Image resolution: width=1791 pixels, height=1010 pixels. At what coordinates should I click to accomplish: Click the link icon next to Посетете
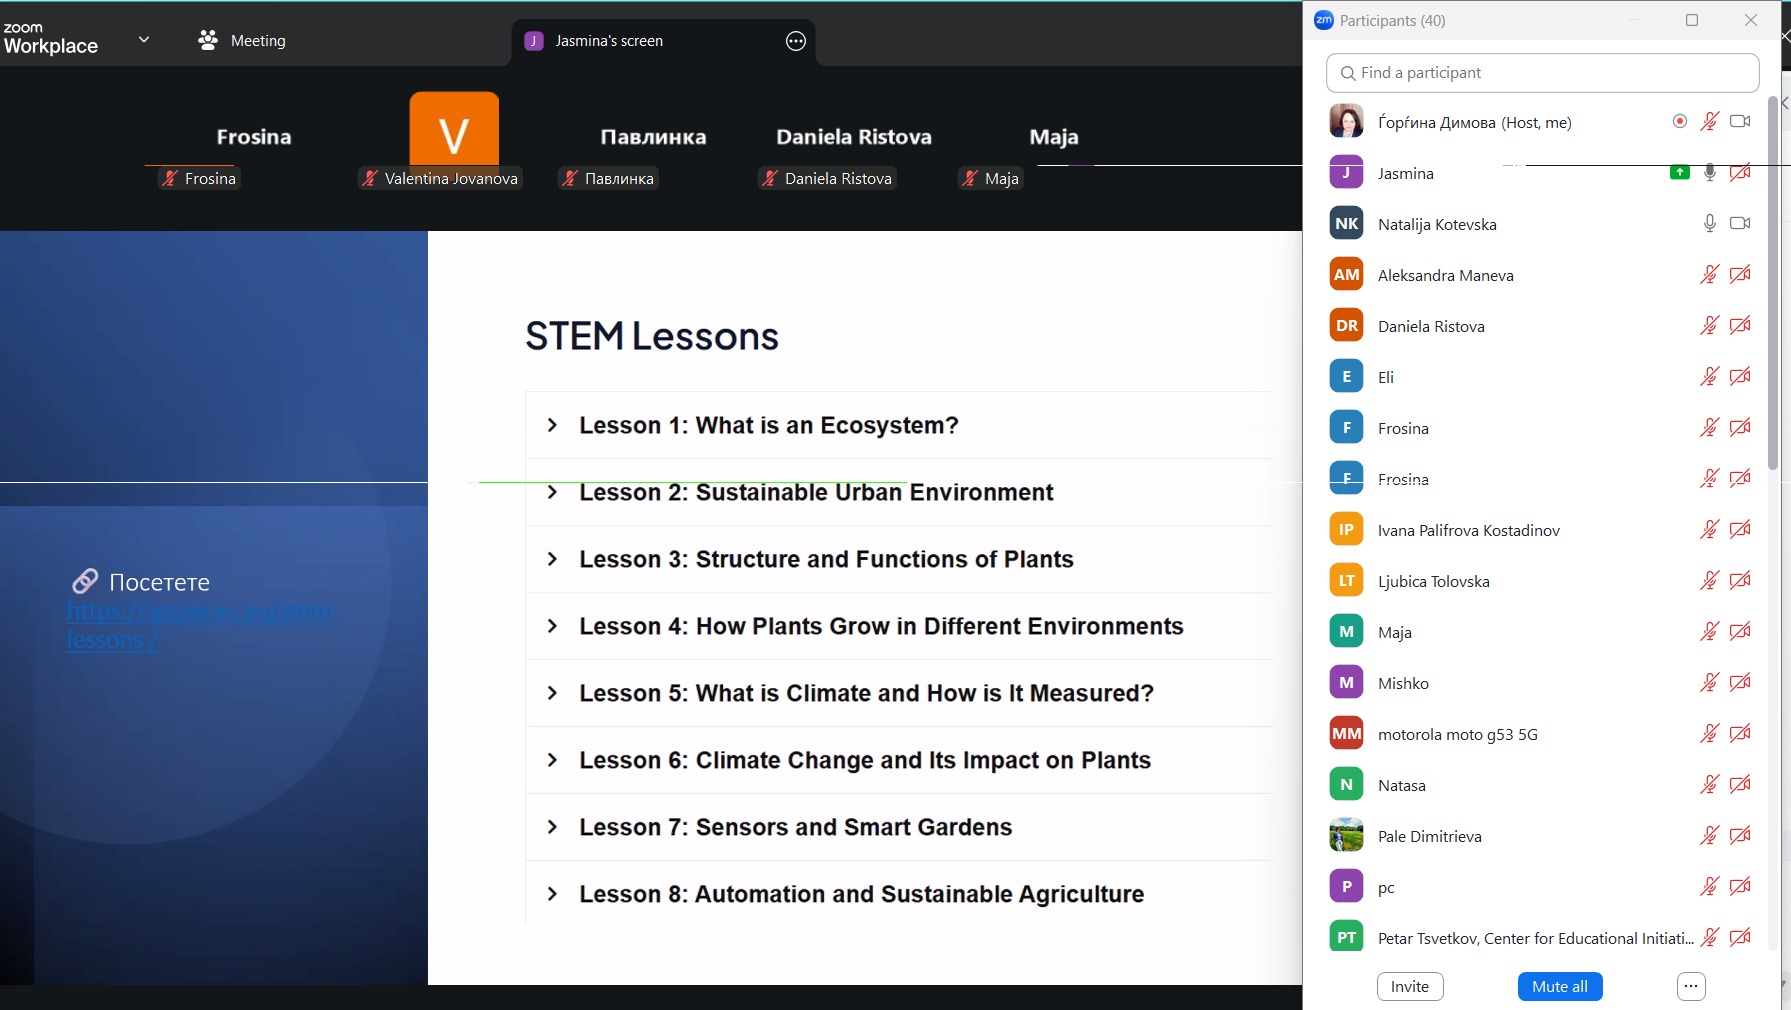pos(85,581)
